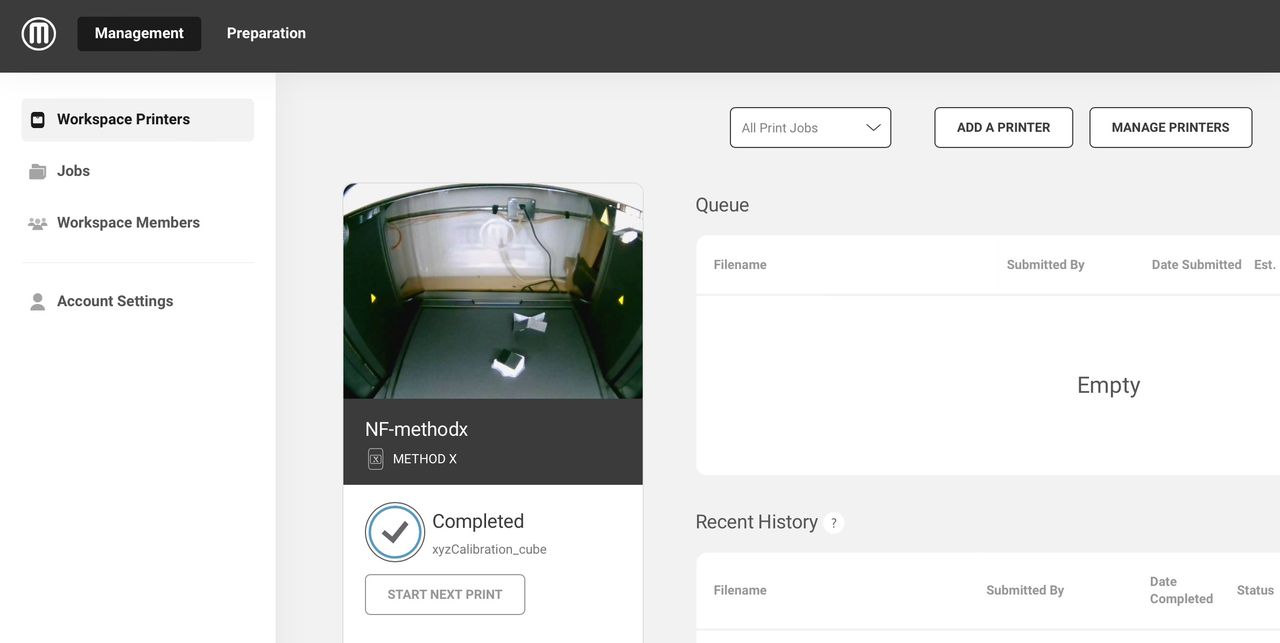Open Workspace Members in the sidebar
Screen dimensions: 1280x643
click(128, 223)
